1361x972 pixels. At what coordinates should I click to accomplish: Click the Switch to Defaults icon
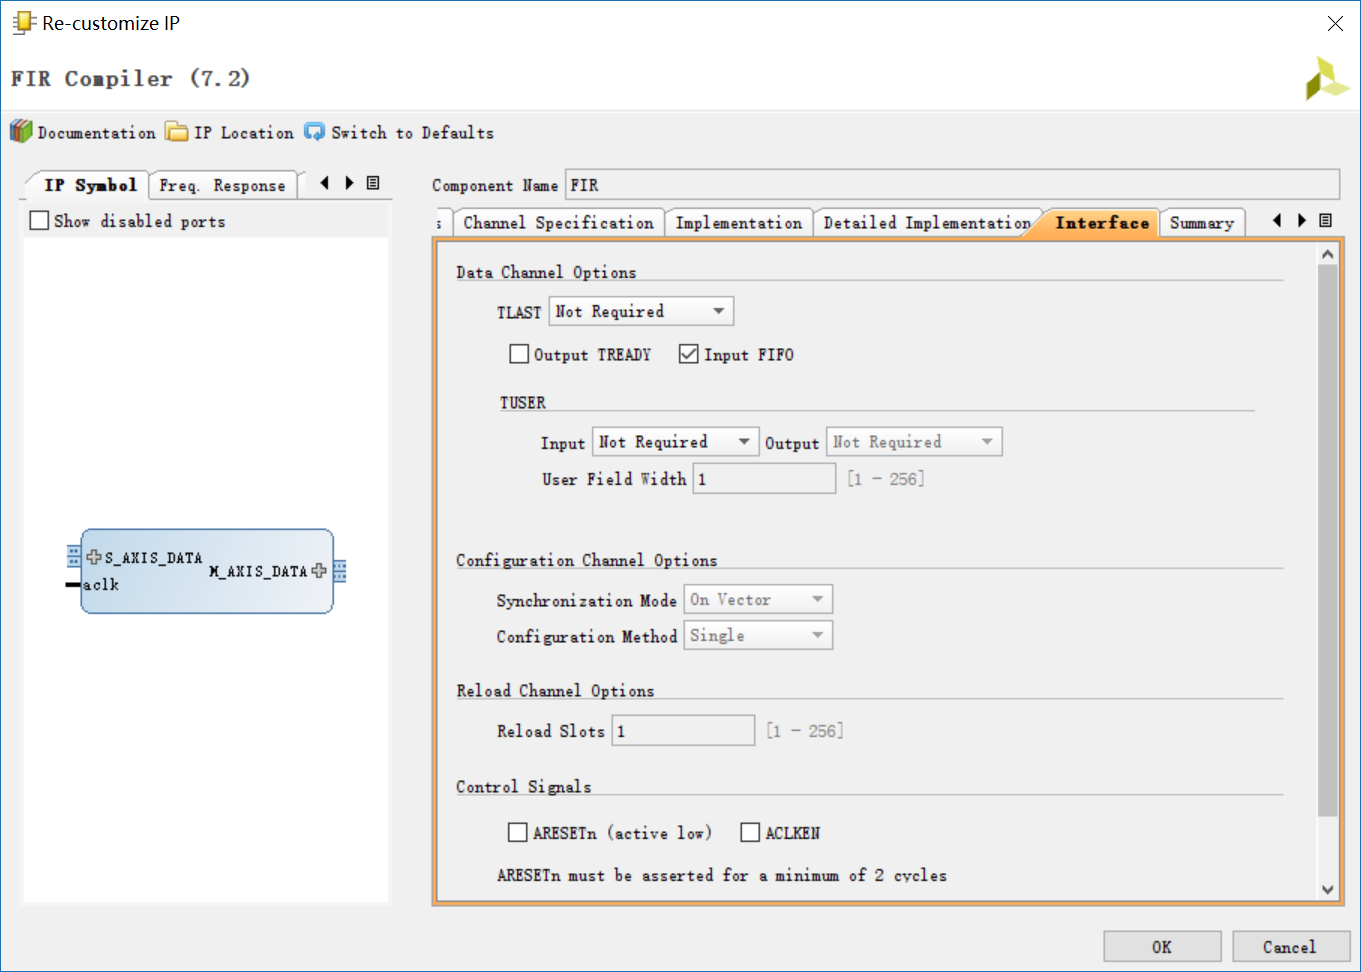pyautogui.click(x=314, y=131)
